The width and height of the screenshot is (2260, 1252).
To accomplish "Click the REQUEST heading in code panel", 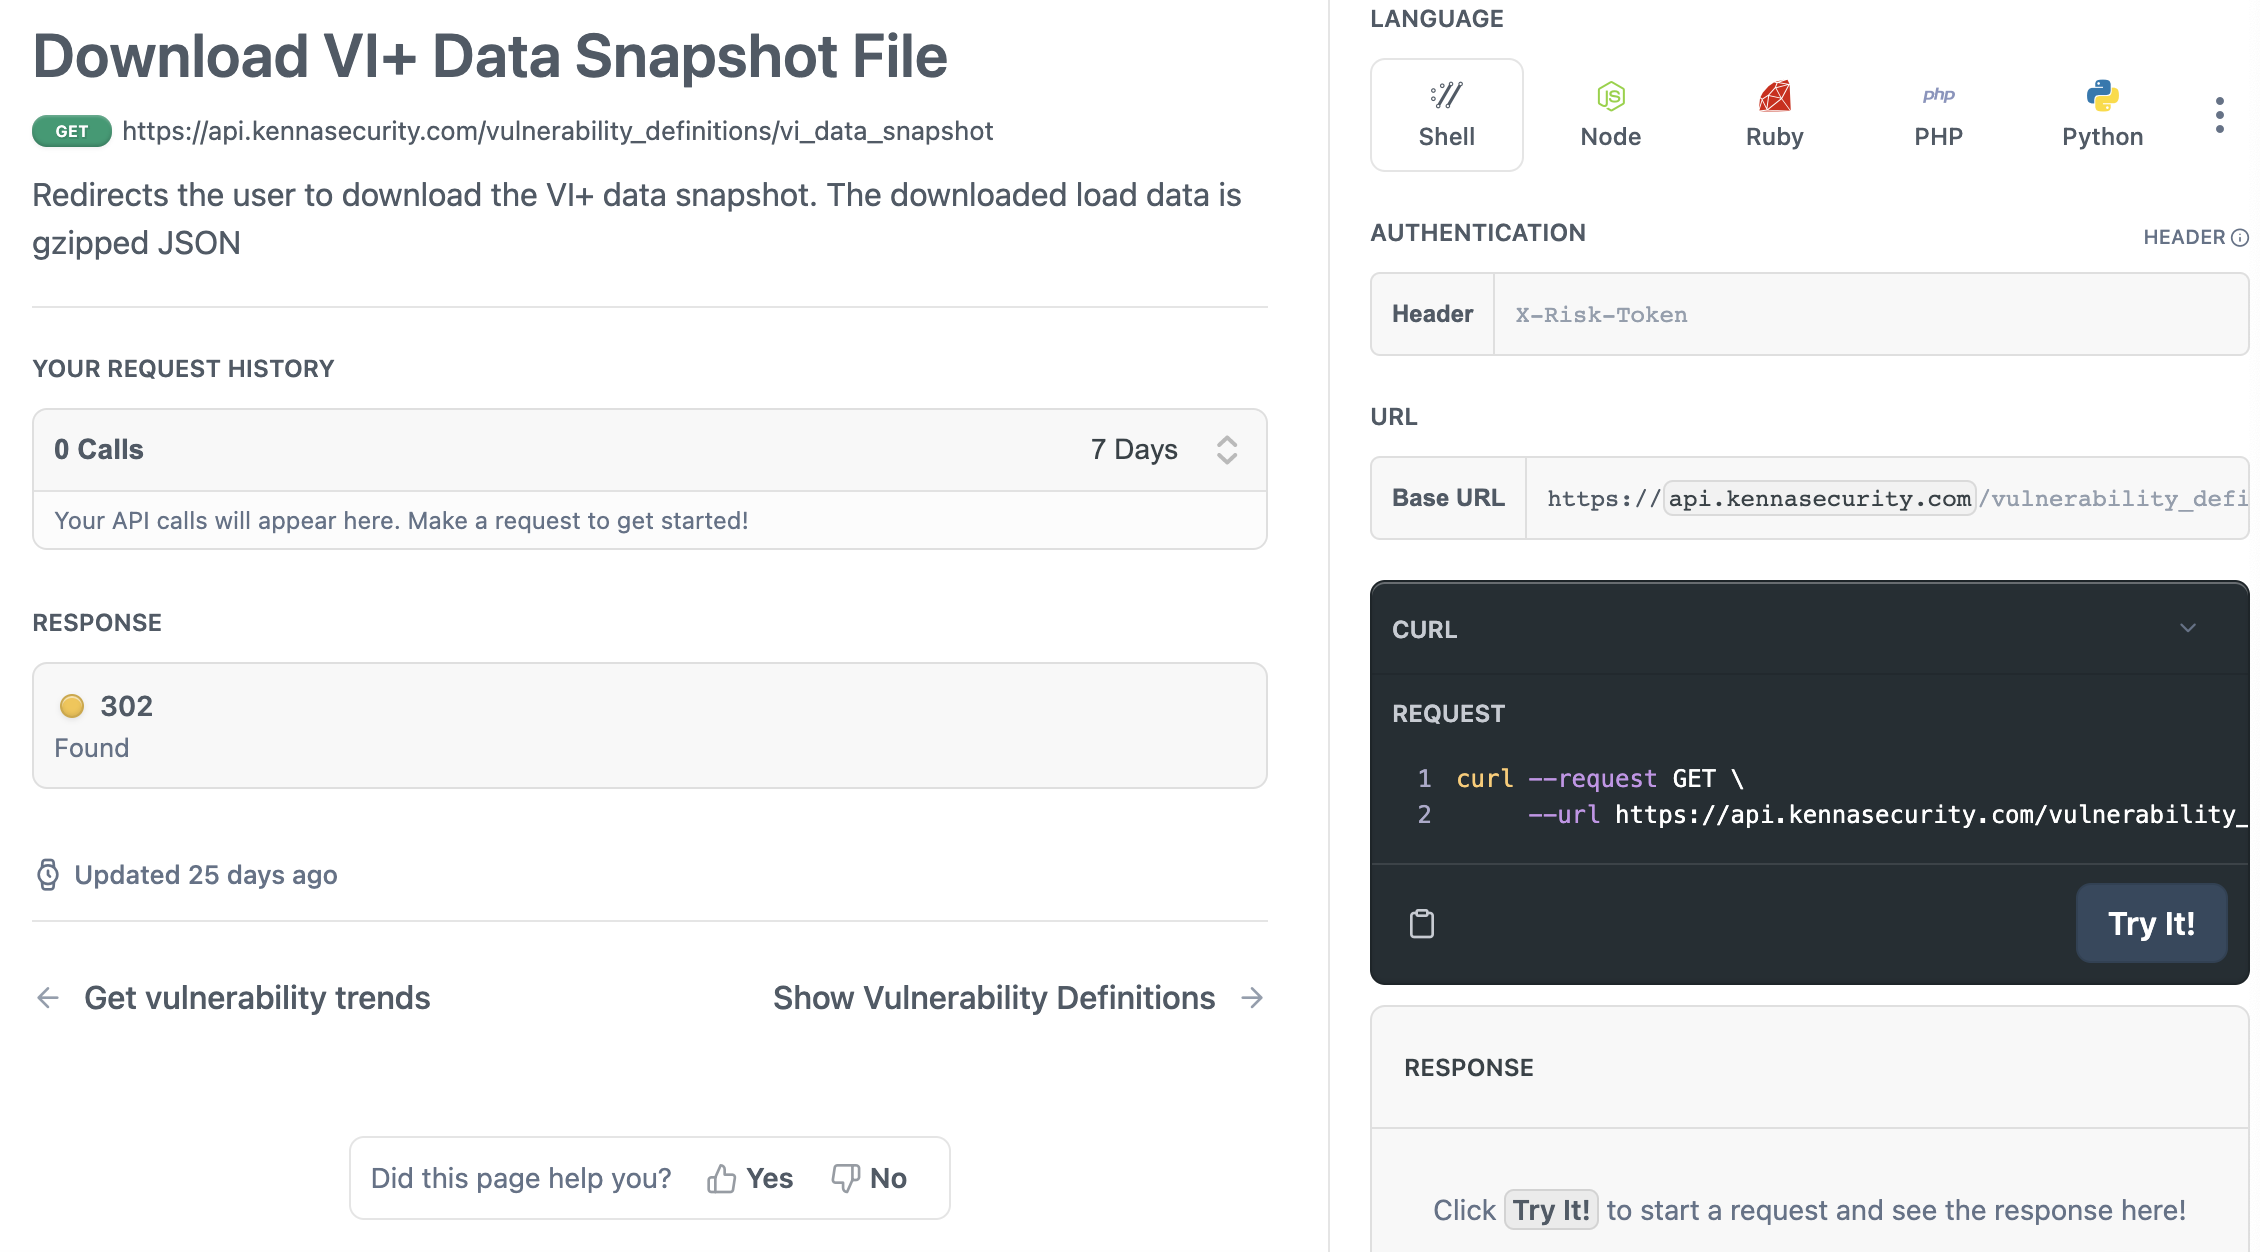I will point(1448,714).
